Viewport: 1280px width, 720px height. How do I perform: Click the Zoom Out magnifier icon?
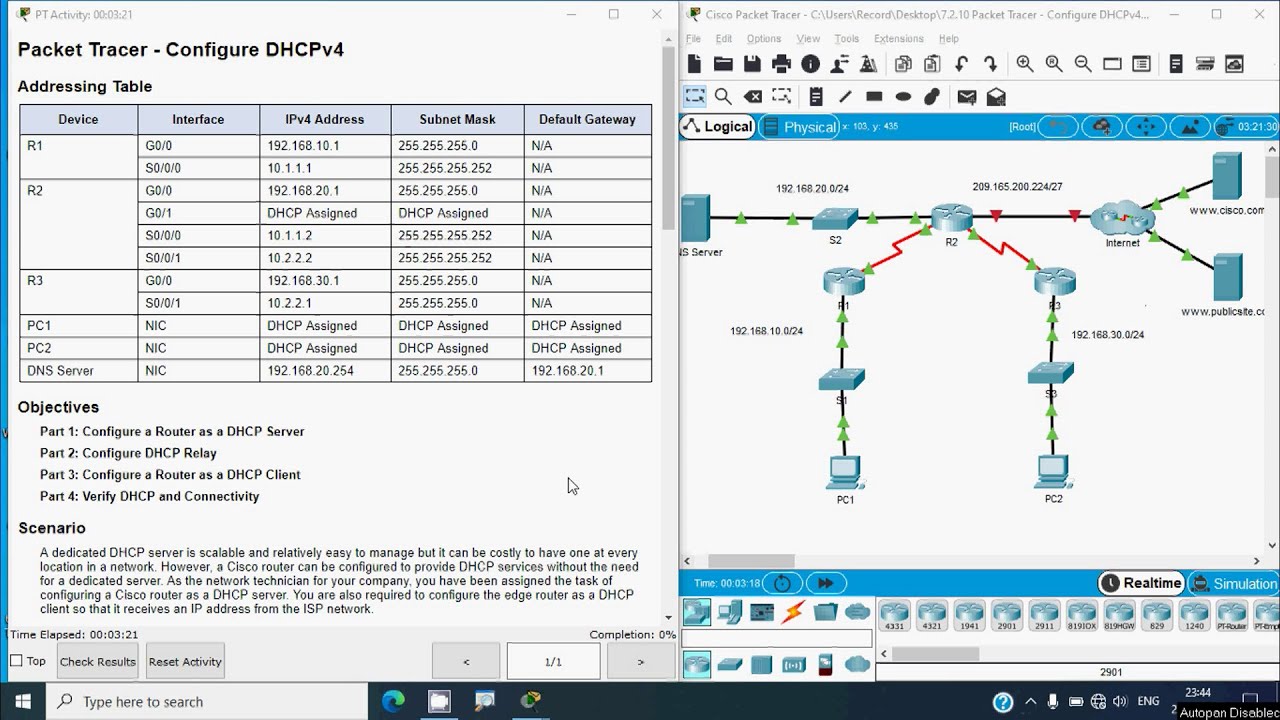tap(1083, 64)
